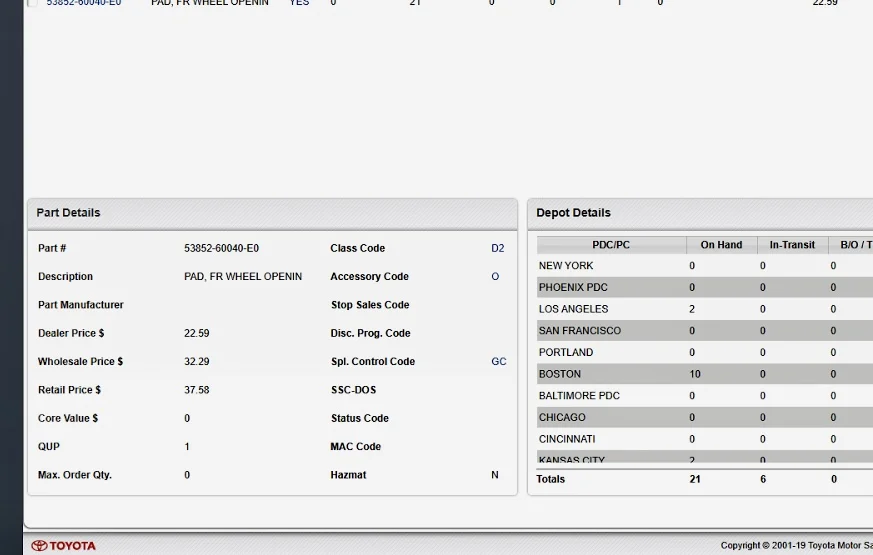The width and height of the screenshot is (873, 555).
Task: Click the Toyota logo in the footer
Action: click(64, 546)
